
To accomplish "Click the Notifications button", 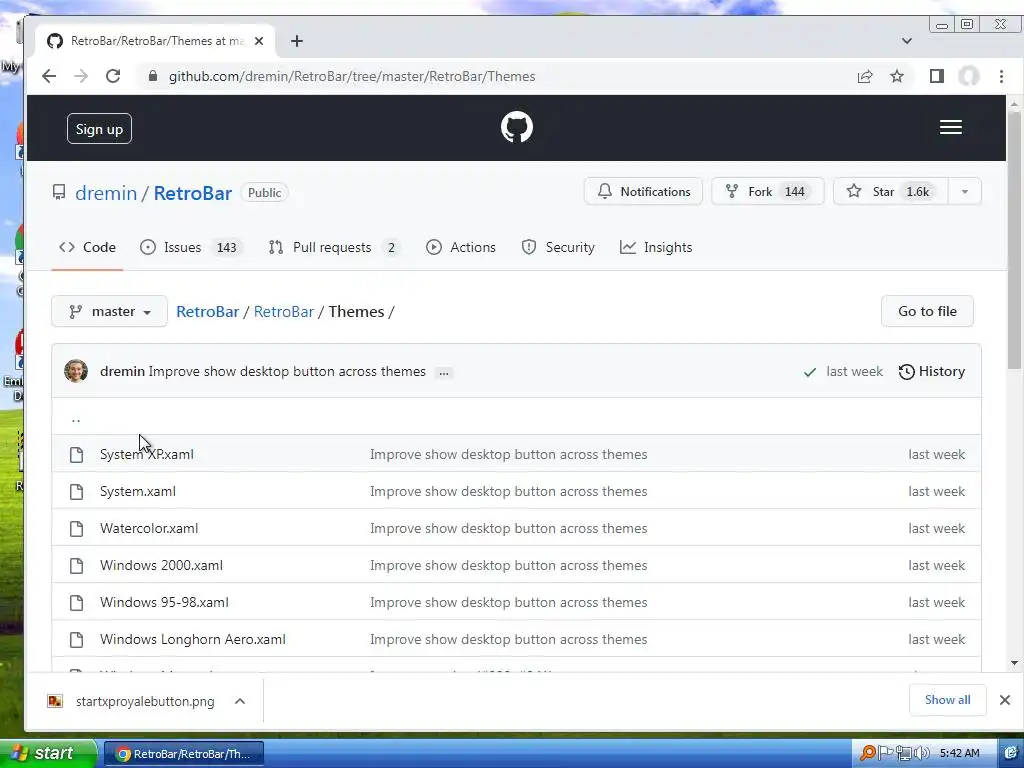I will 643,191.
